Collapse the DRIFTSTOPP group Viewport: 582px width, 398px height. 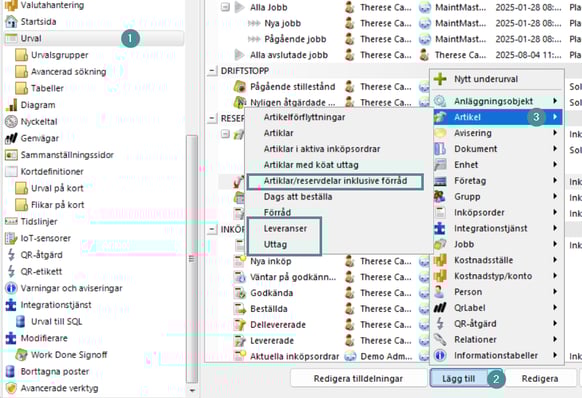click(x=212, y=71)
